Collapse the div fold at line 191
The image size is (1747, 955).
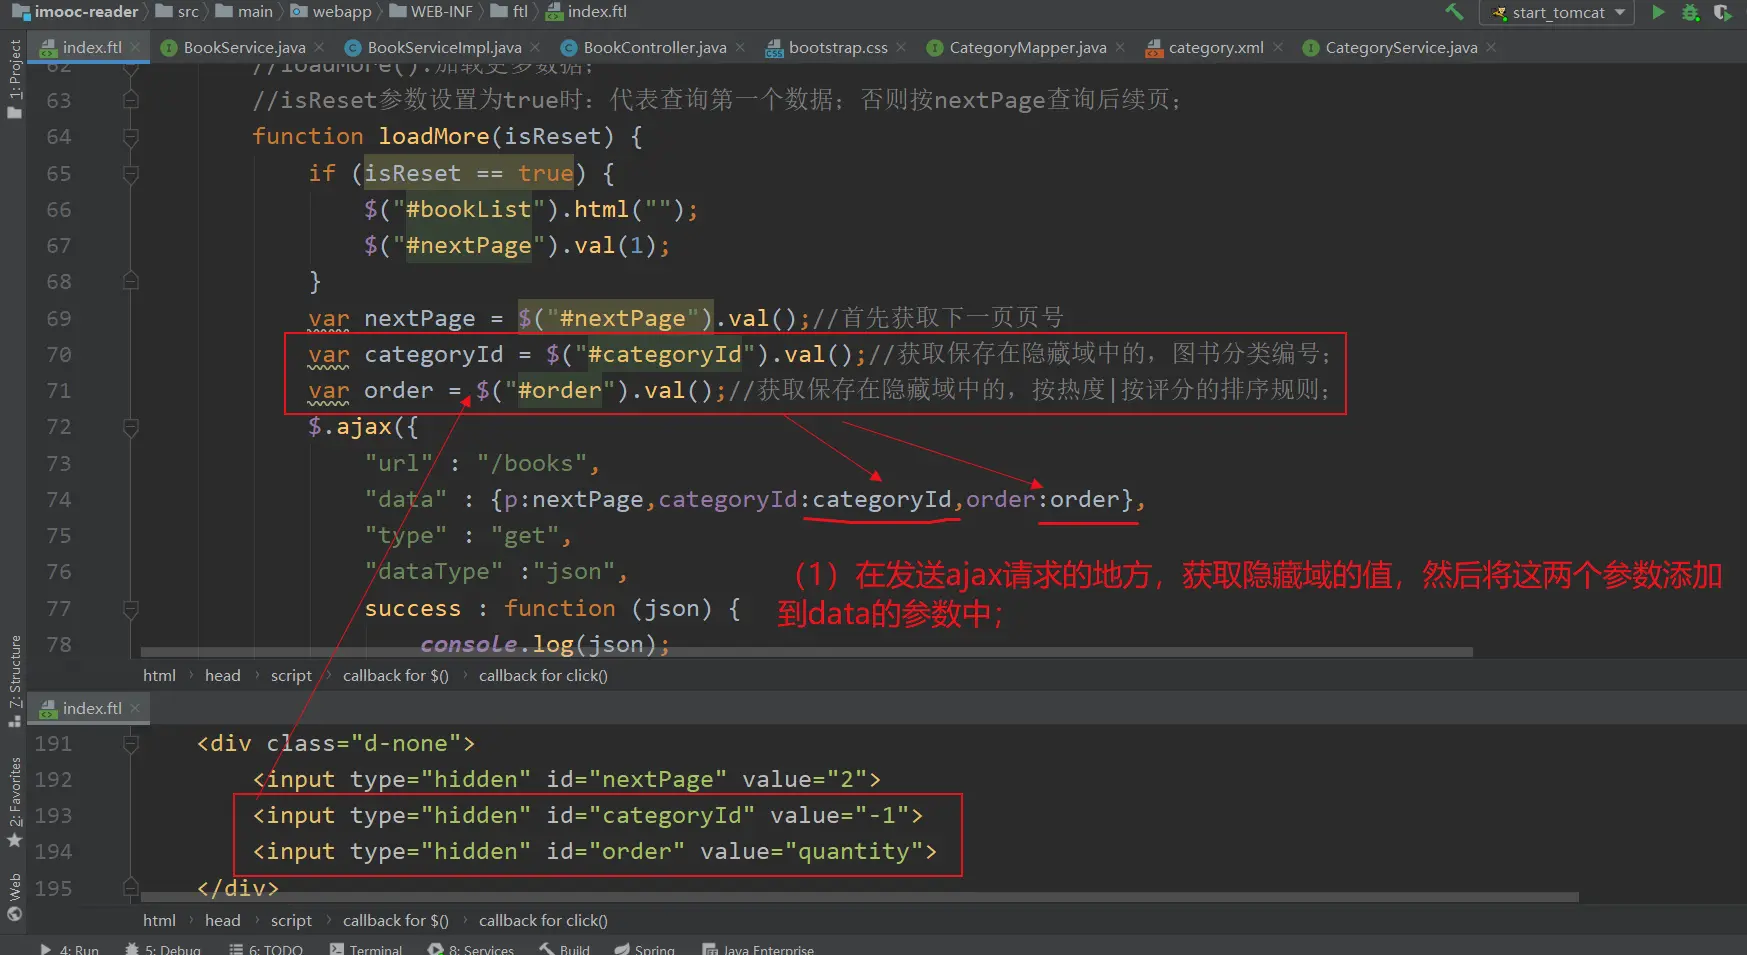130,744
